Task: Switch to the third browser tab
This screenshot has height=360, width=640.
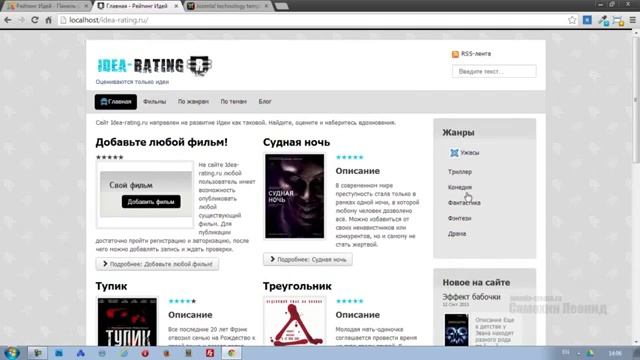Action: click(x=229, y=6)
